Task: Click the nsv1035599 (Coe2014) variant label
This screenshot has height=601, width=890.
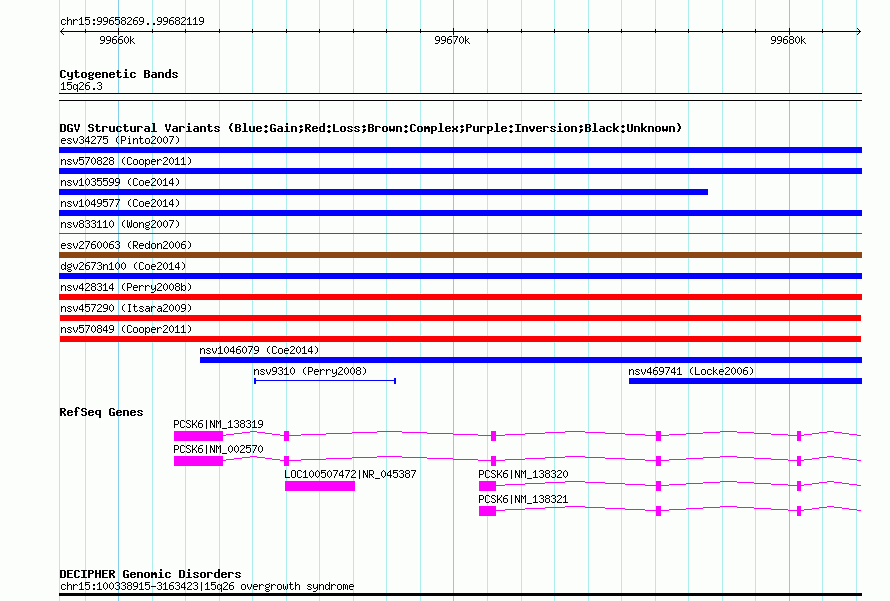Action: (120, 182)
